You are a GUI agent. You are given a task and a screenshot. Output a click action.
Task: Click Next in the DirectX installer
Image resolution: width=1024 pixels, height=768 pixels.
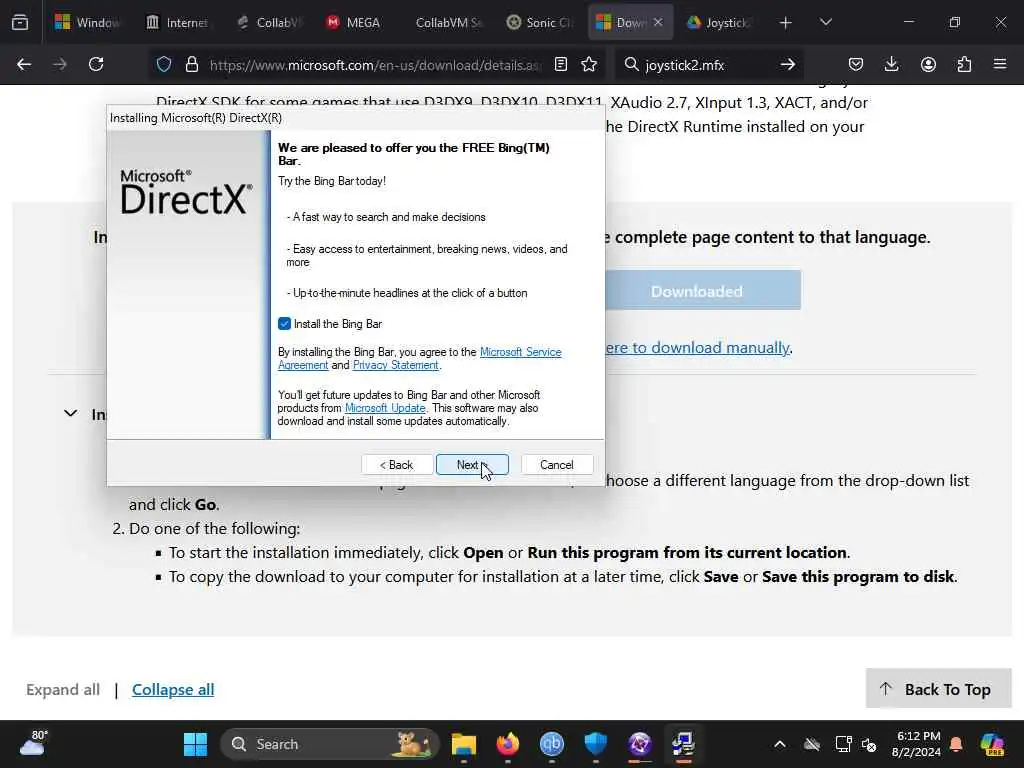click(x=472, y=464)
